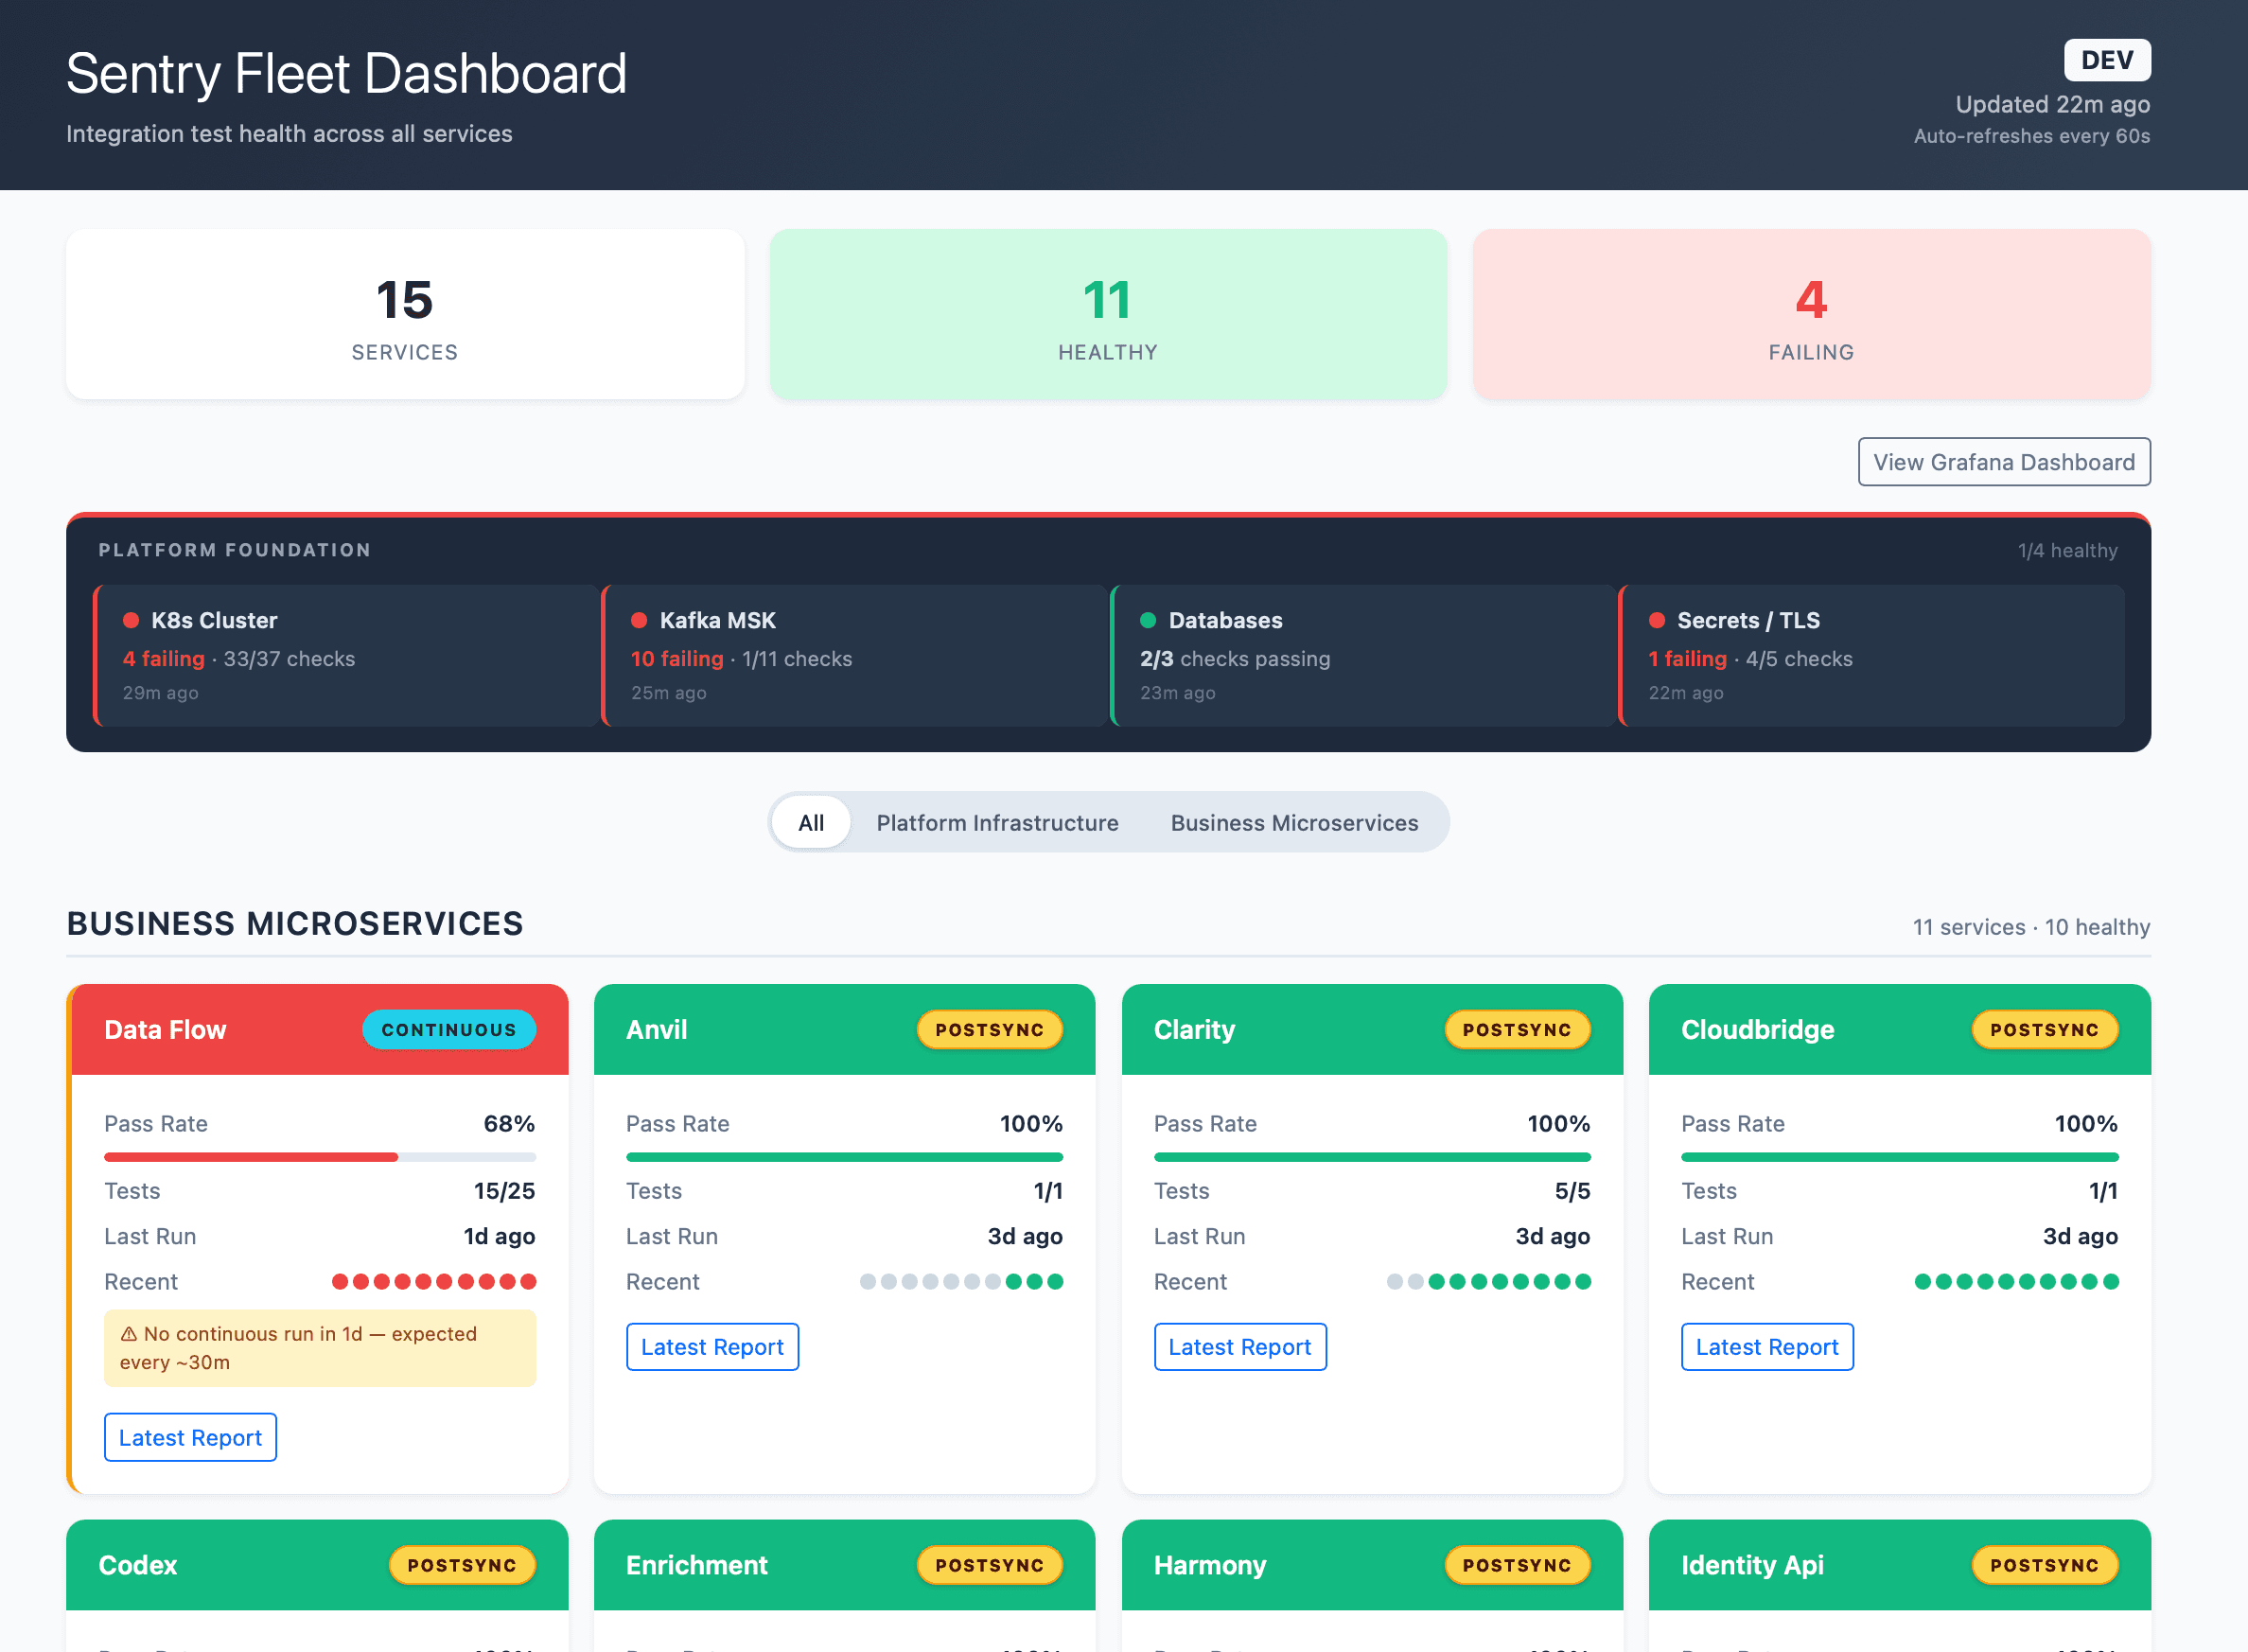Click the POSTSYNC badge on Clarity
This screenshot has height=1652, width=2248.
pos(1517,1029)
